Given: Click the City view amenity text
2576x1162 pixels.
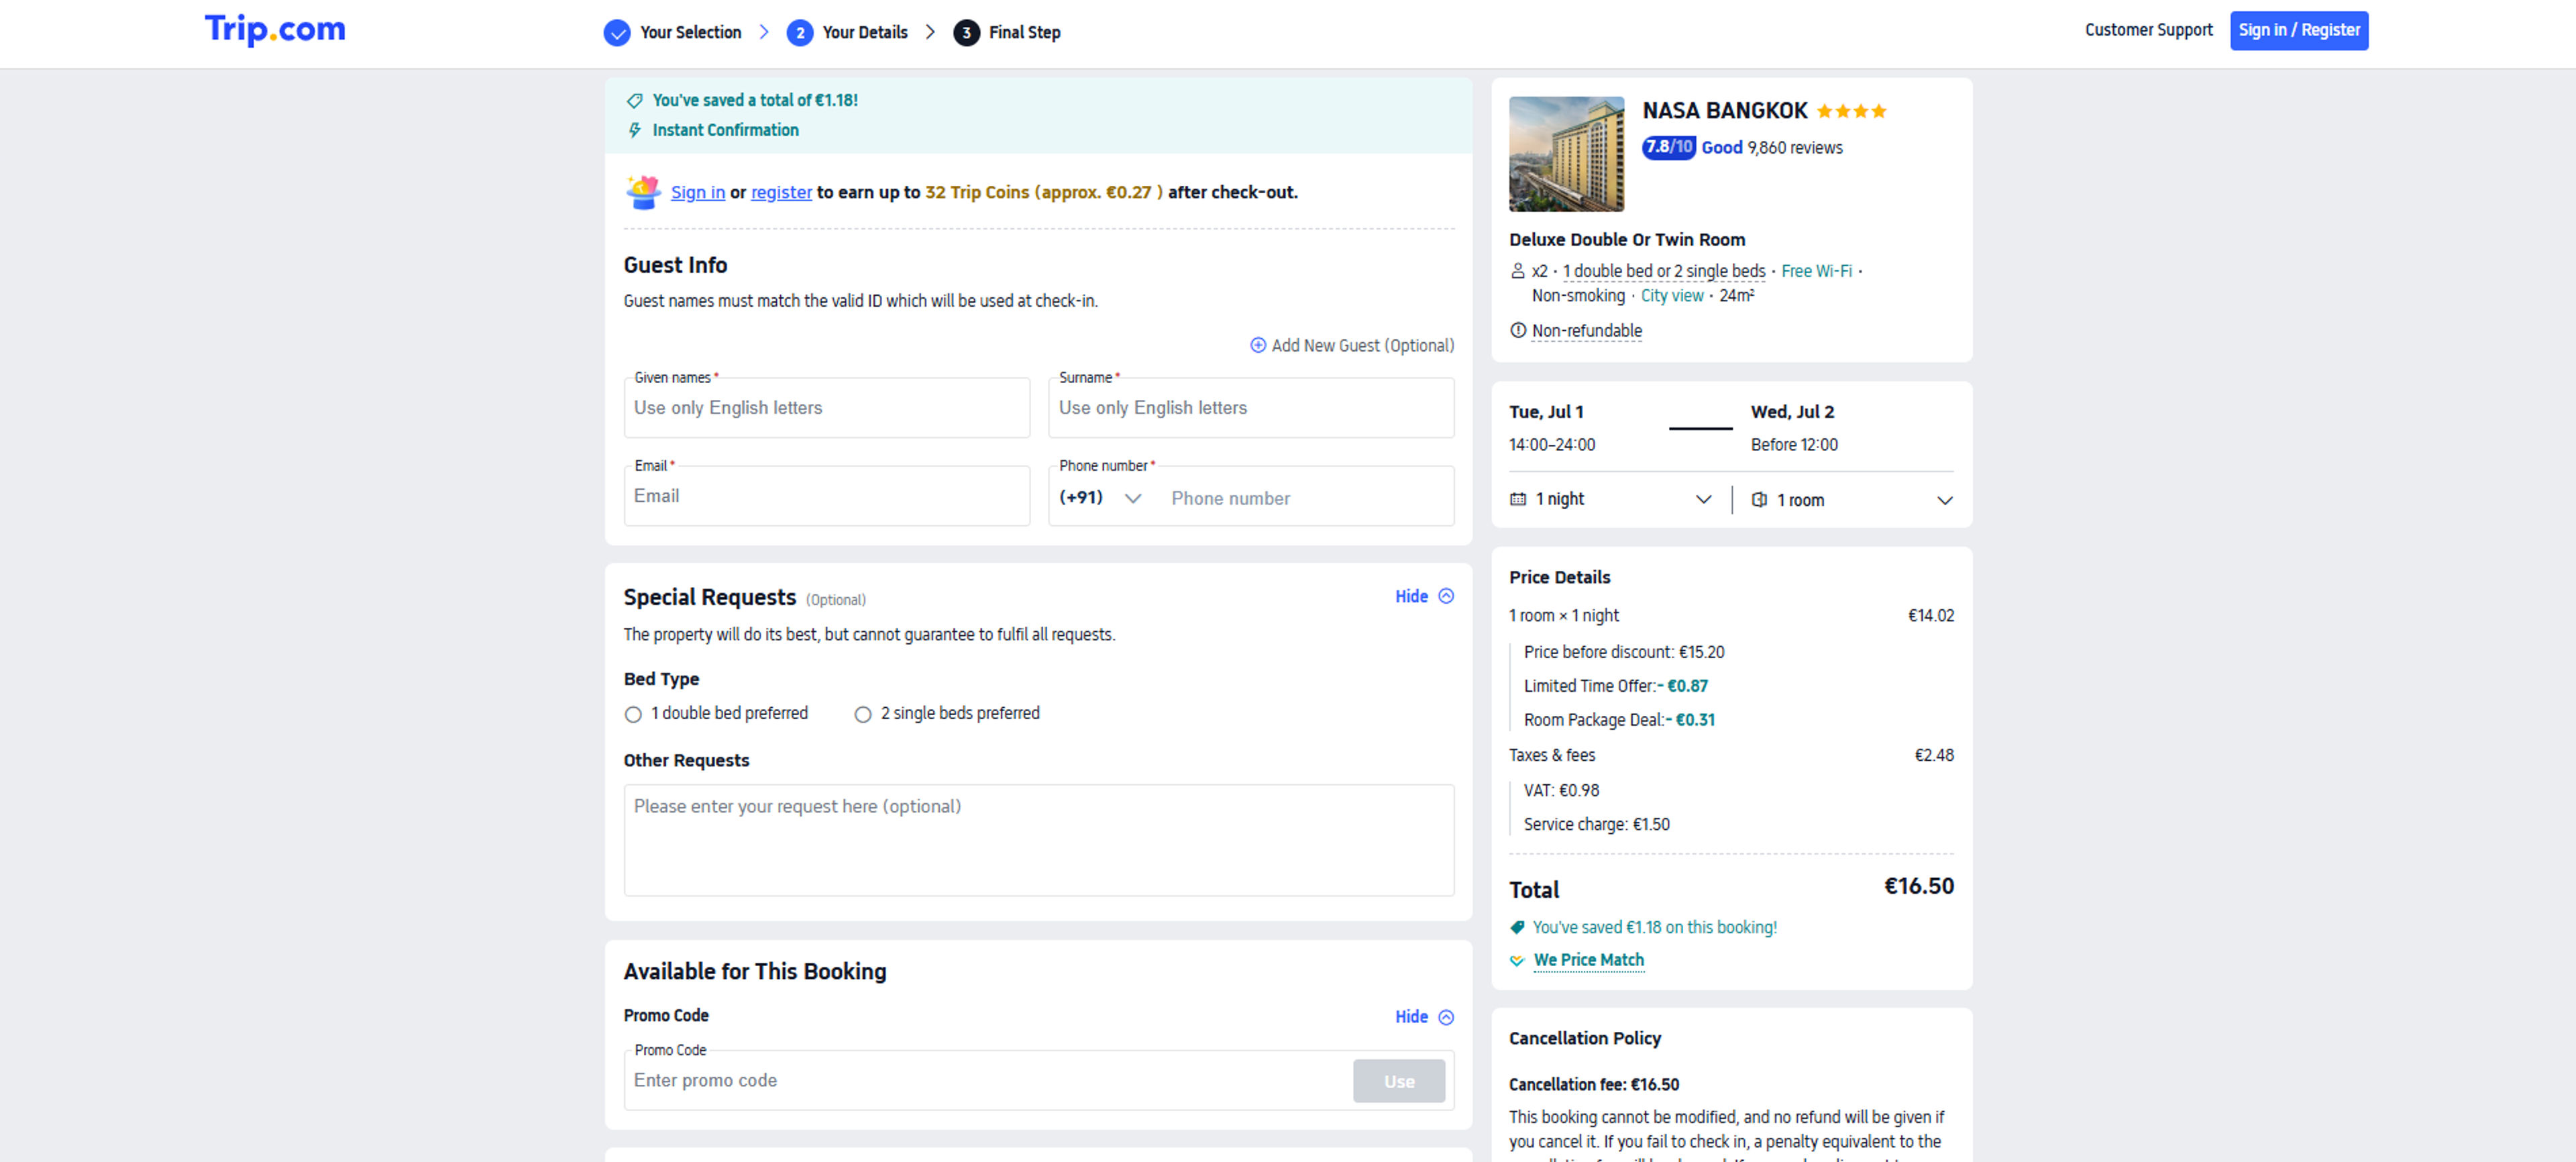Looking at the screenshot, I should tap(1671, 296).
